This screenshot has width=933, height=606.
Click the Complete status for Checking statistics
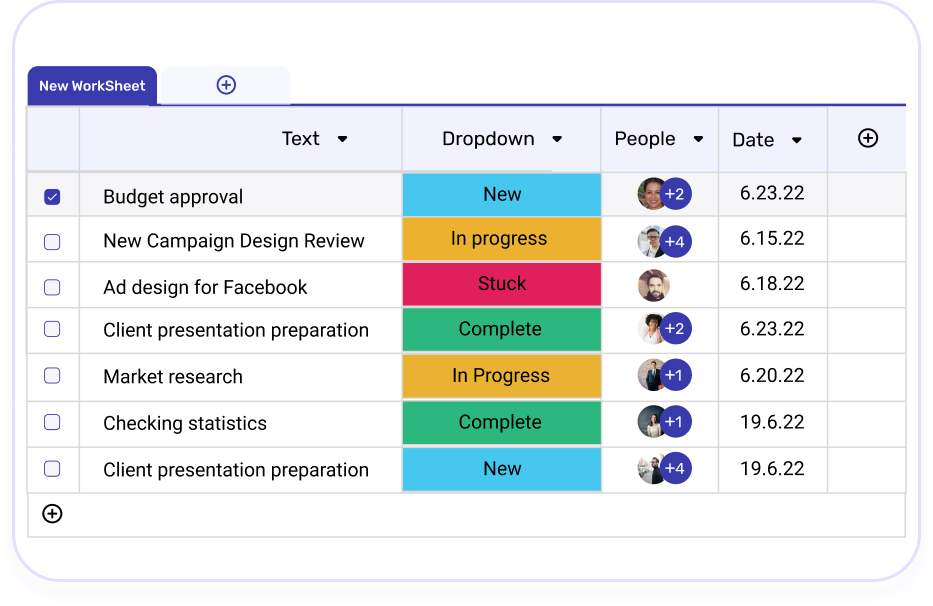pyautogui.click(x=501, y=422)
